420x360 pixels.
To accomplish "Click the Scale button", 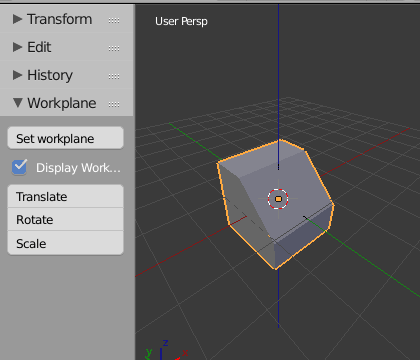I will coord(66,243).
